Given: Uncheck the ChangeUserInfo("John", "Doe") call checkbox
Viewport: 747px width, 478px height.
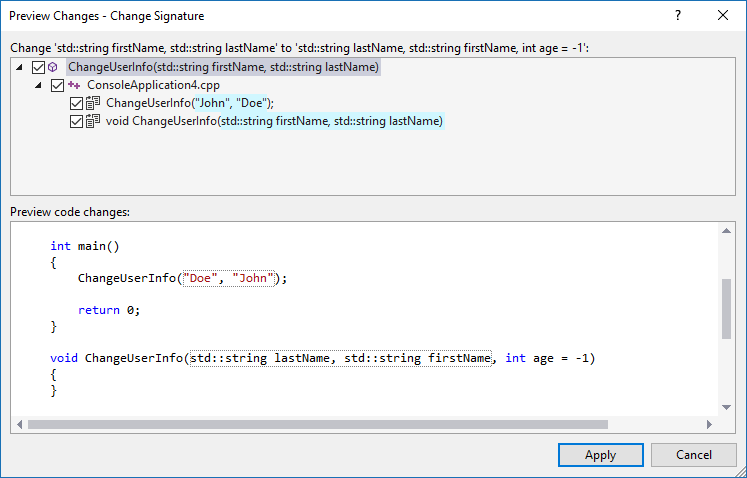Looking at the screenshot, I should 76,103.
